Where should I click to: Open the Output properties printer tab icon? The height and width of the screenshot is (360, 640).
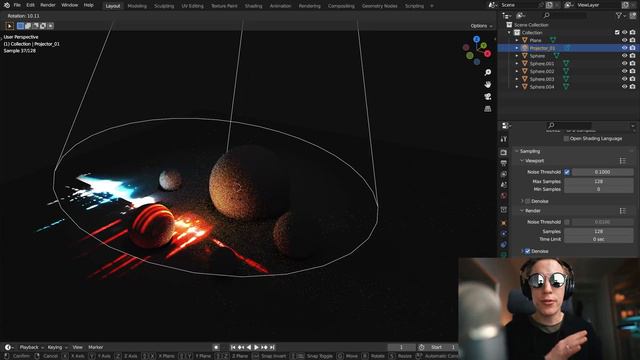[x=504, y=163]
